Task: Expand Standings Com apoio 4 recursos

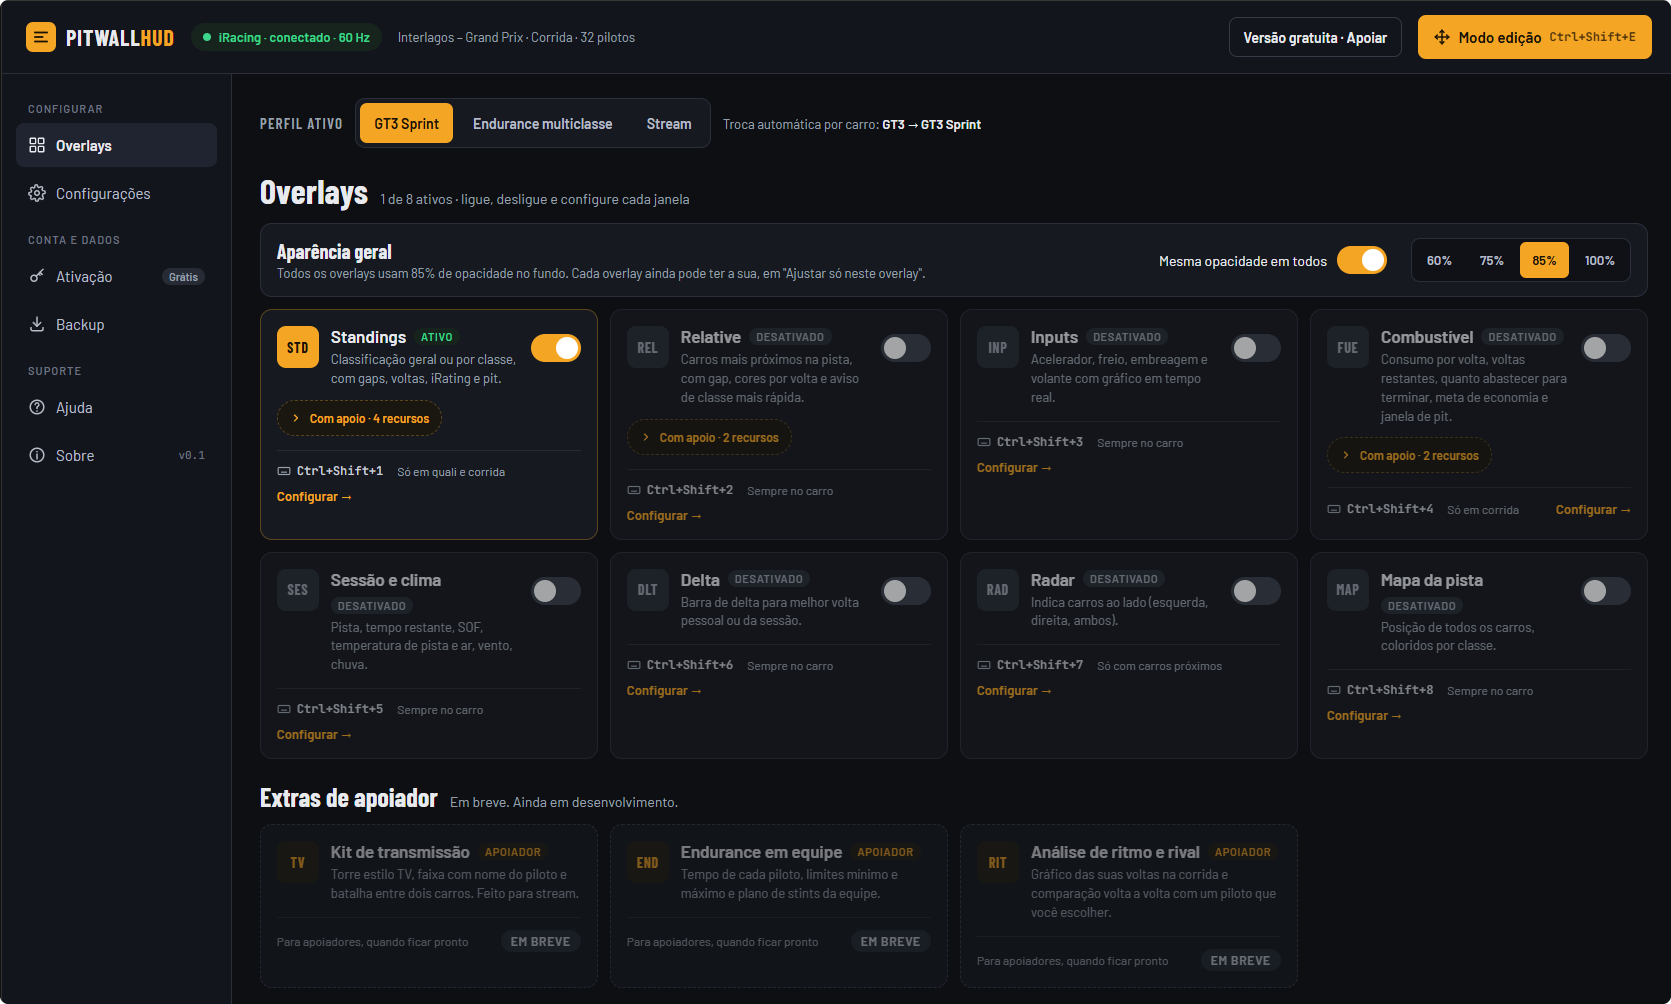Action: [359, 418]
